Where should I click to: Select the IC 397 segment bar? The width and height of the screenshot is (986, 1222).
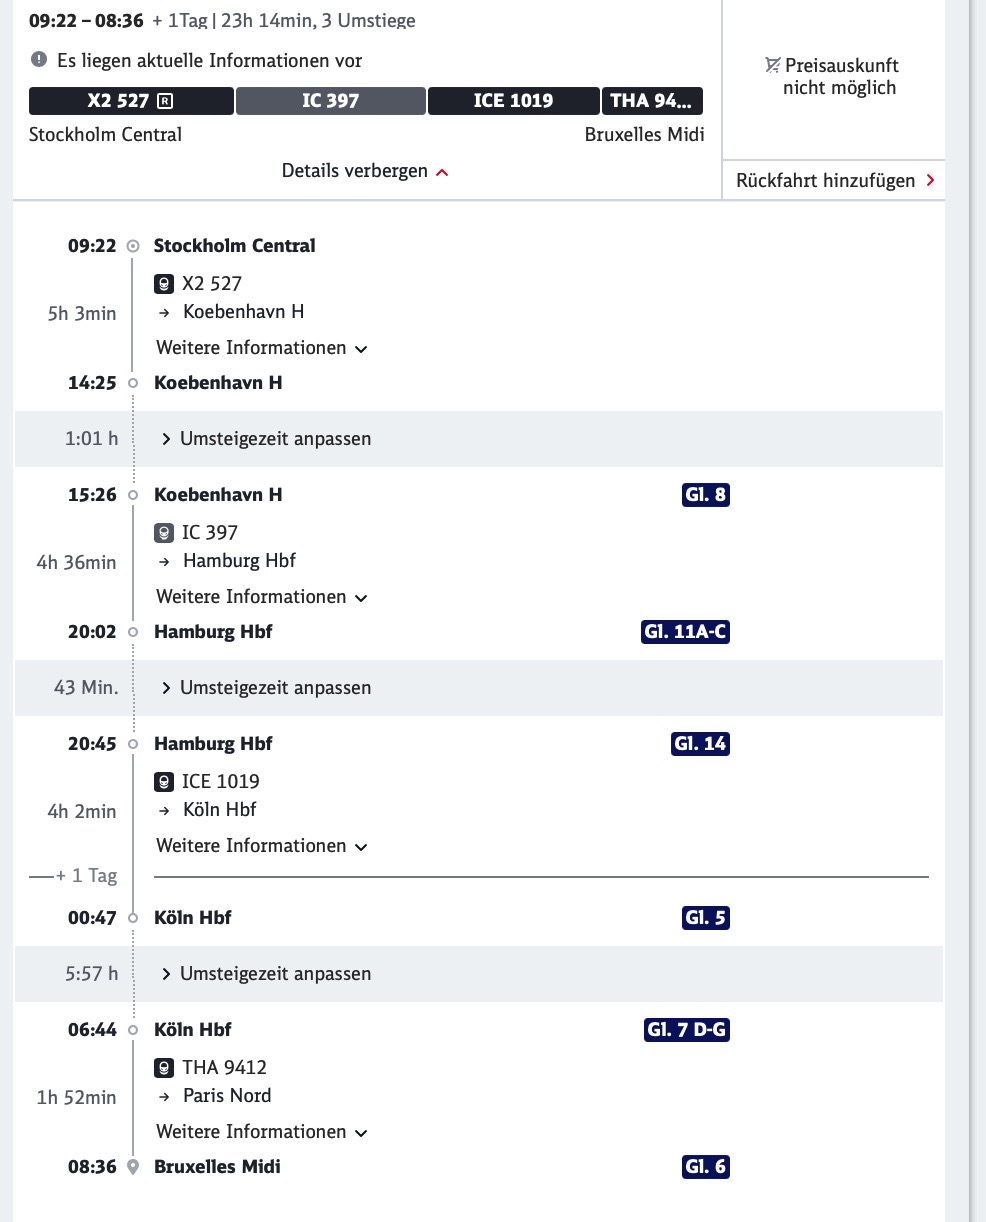331,101
